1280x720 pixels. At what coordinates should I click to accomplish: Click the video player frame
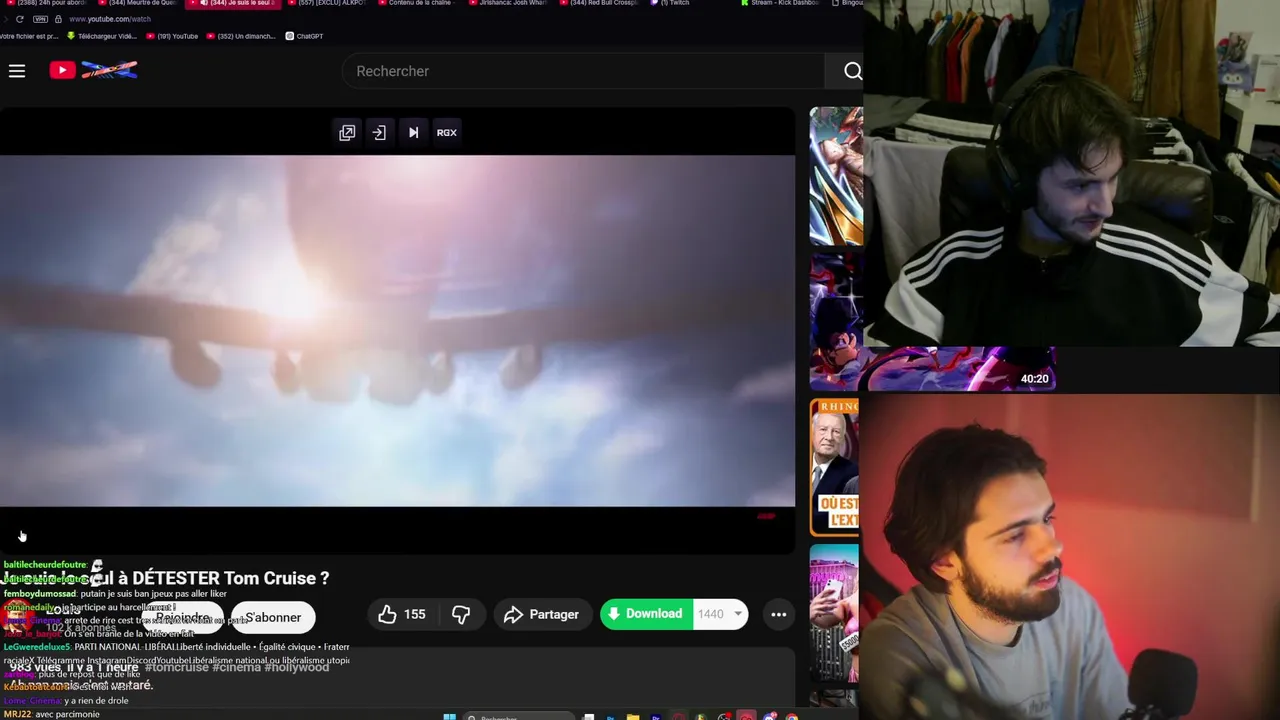[397, 330]
